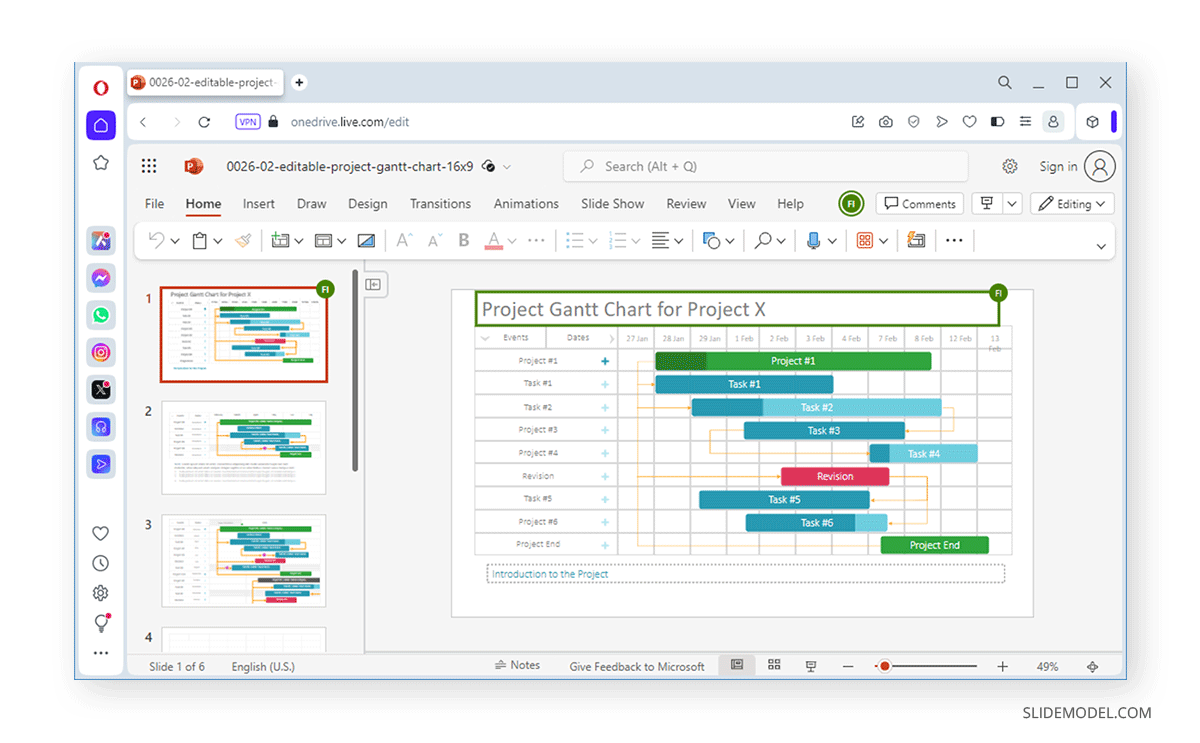The height and width of the screenshot is (743, 1200).
Task: Select slide 3 thumbnail
Action: 244,561
